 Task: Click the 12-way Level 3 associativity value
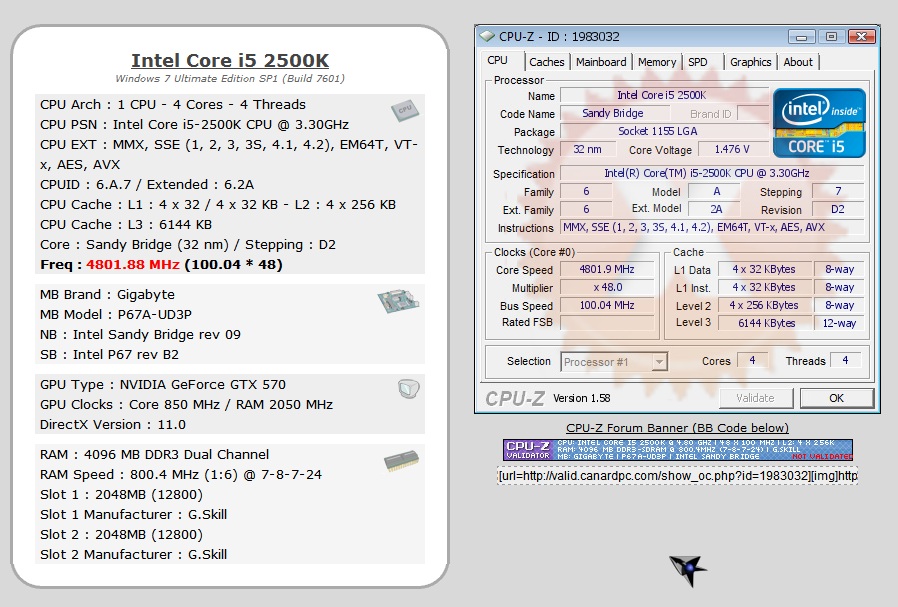click(839, 323)
